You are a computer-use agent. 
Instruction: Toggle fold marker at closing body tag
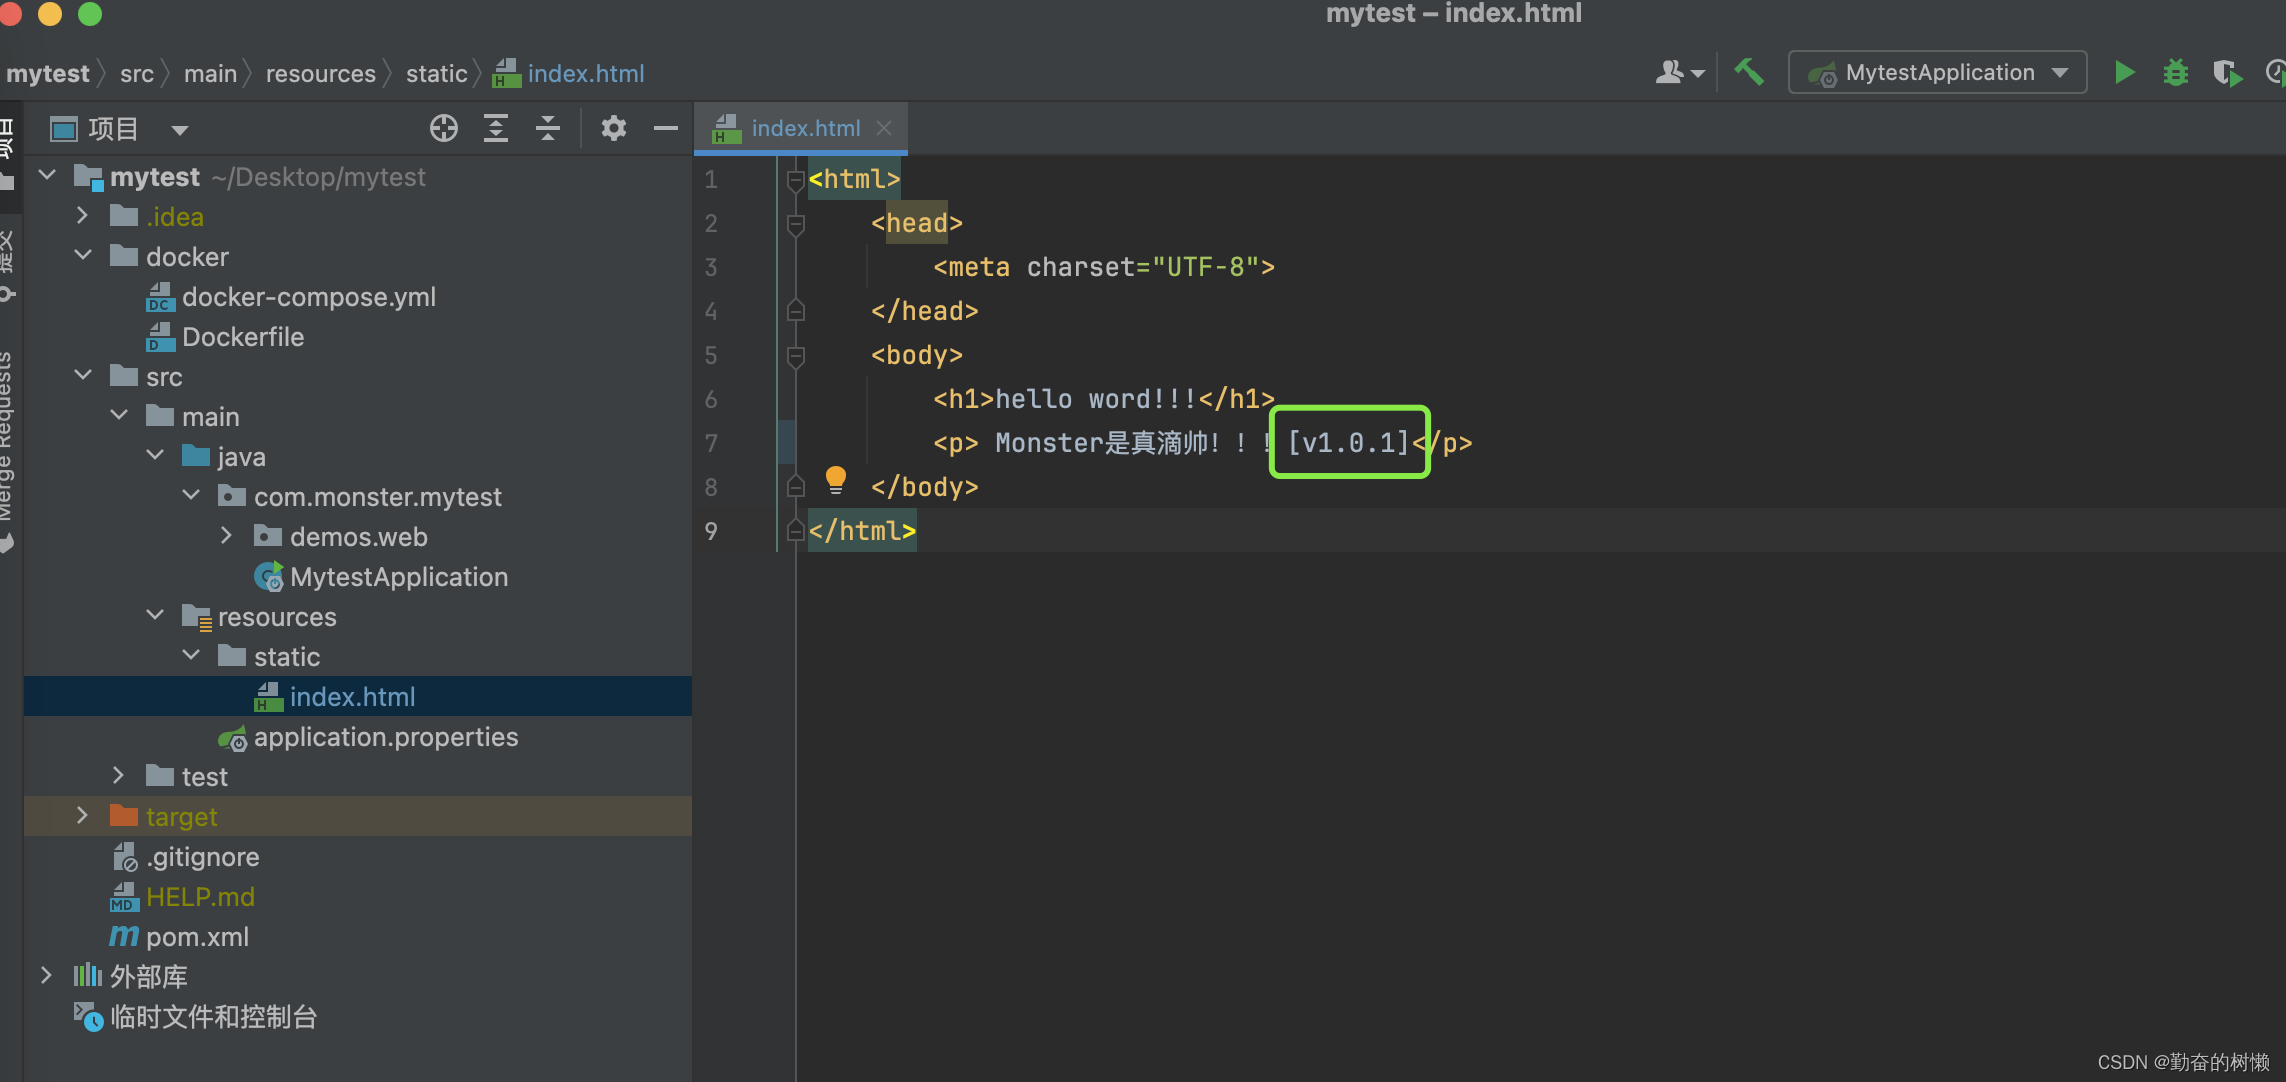click(796, 487)
